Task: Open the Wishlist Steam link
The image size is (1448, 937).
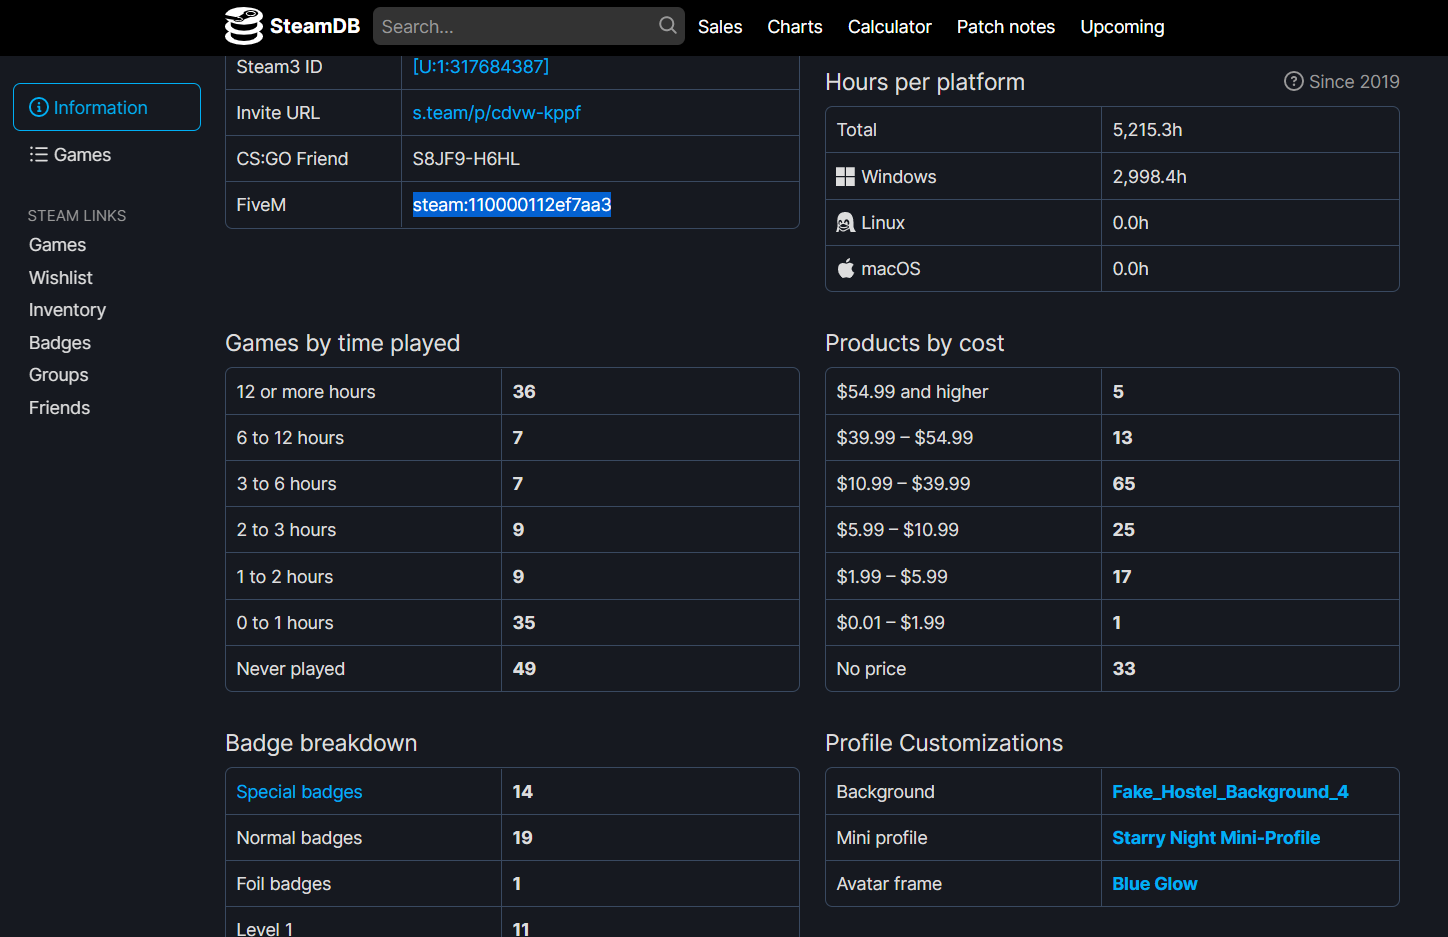Action: (61, 278)
